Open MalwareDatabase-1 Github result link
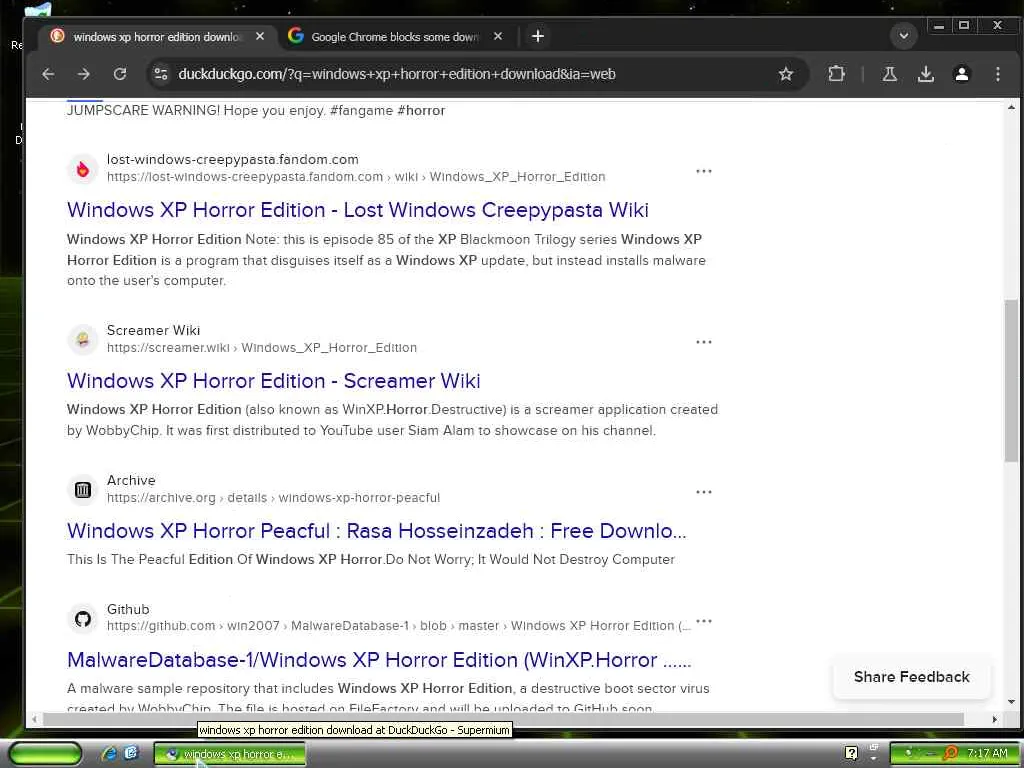 pyautogui.click(x=379, y=660)
